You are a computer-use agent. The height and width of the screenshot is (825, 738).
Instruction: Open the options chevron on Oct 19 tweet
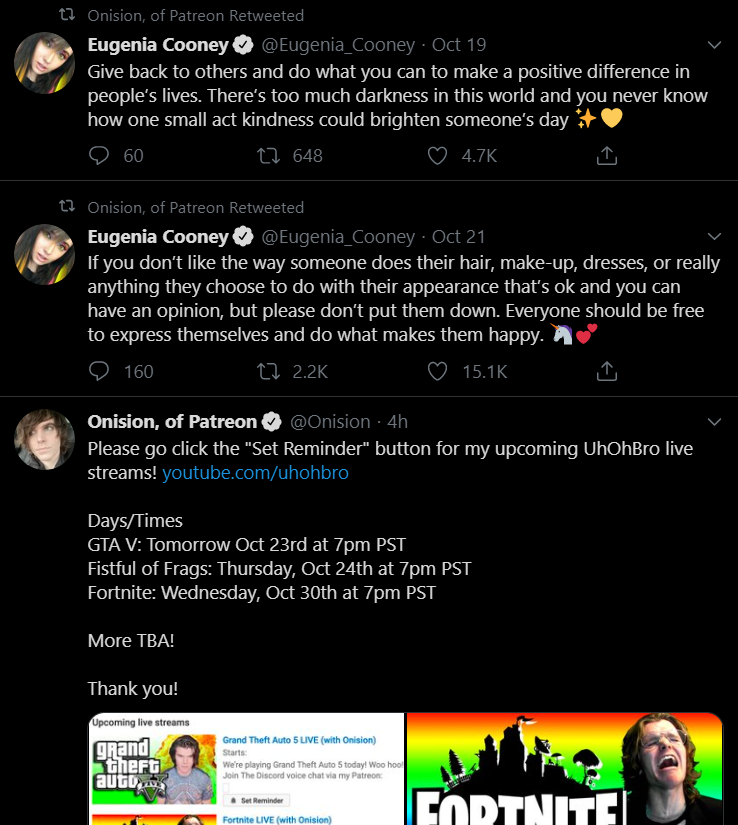tap(714, 45)
